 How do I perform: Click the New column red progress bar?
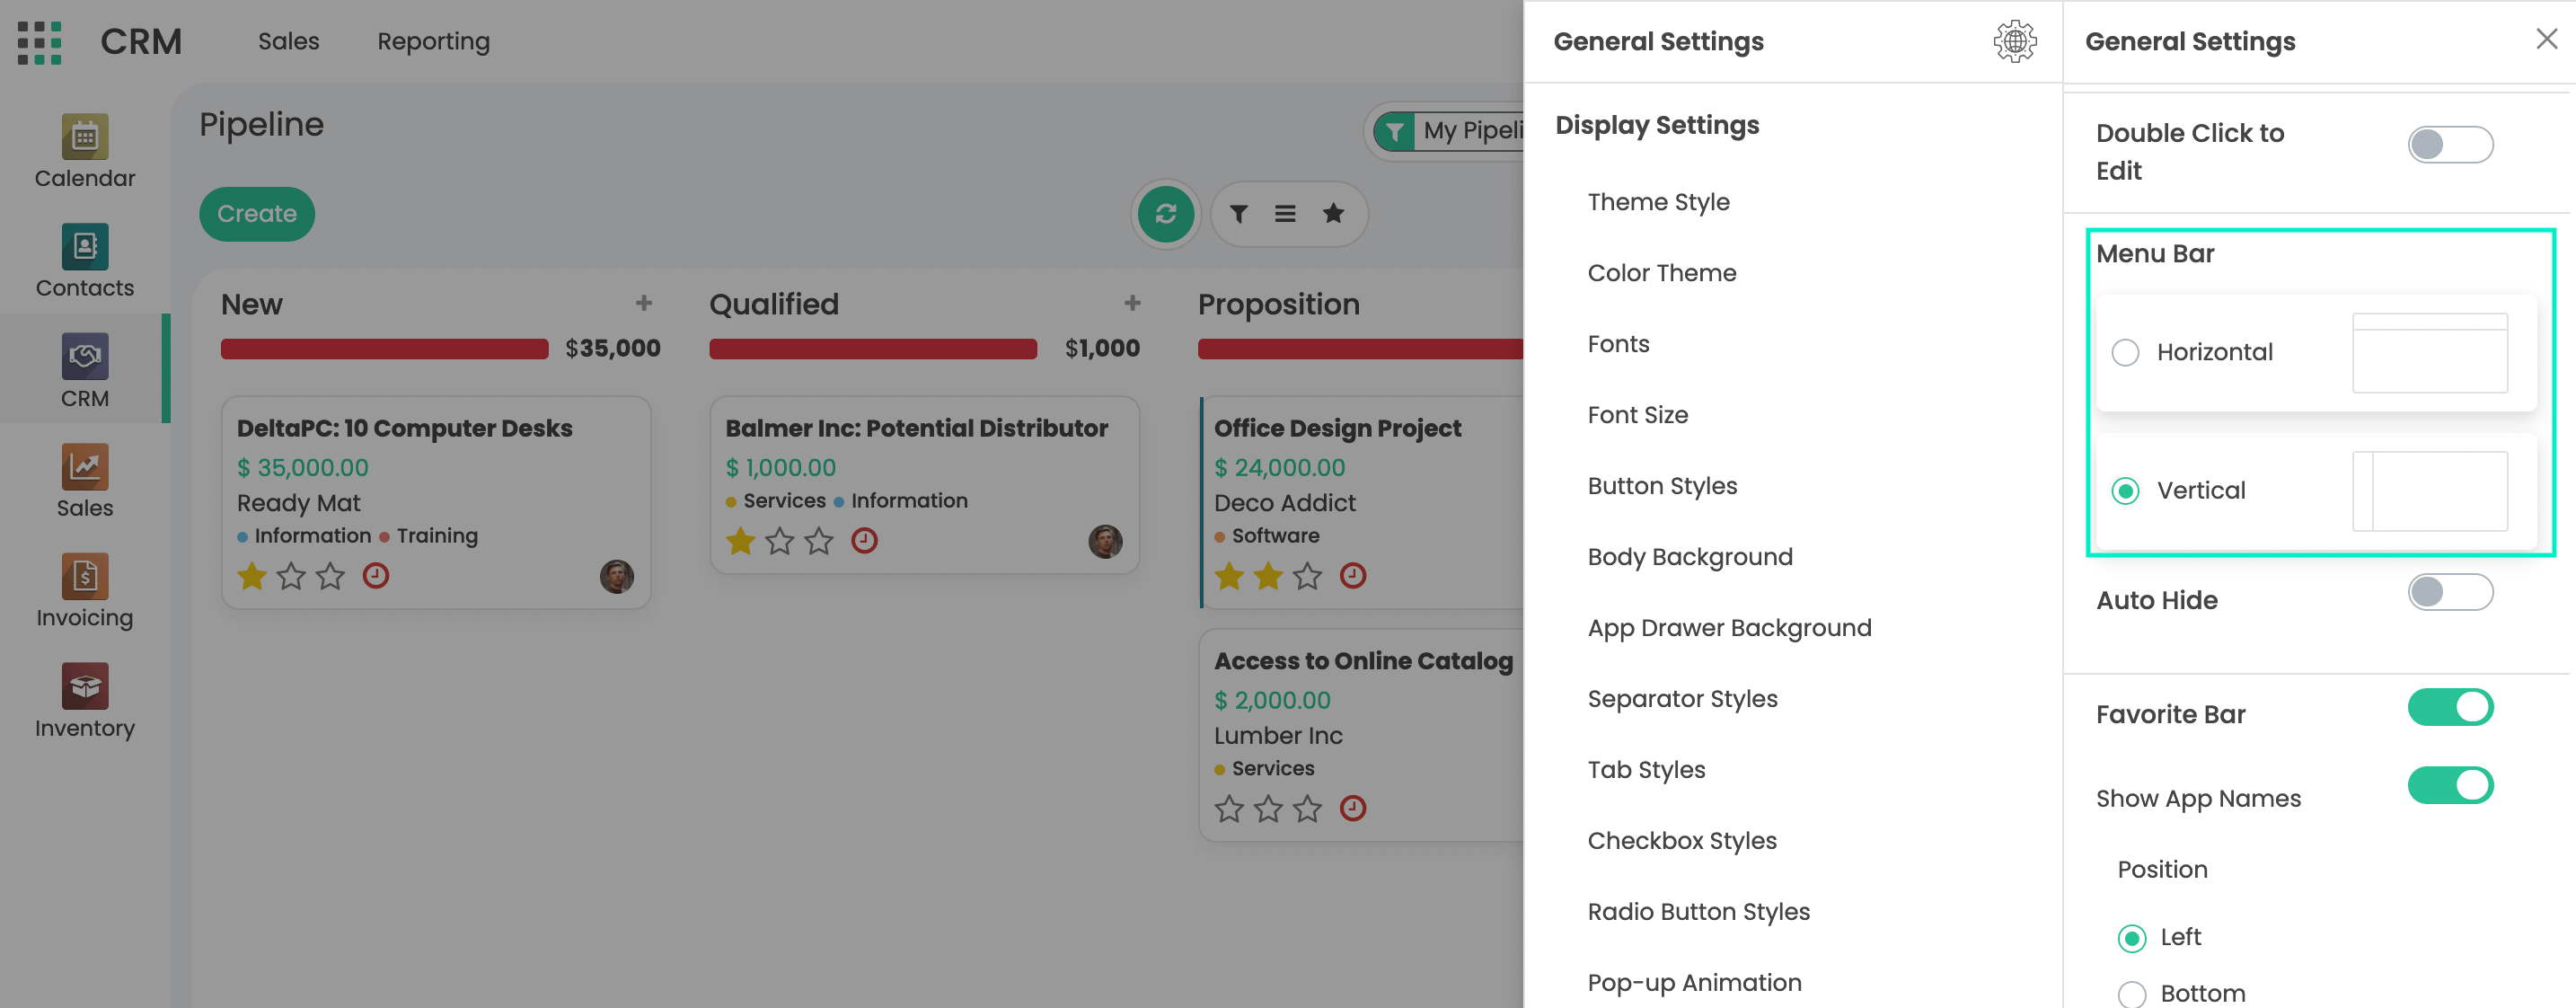point(384,349)
